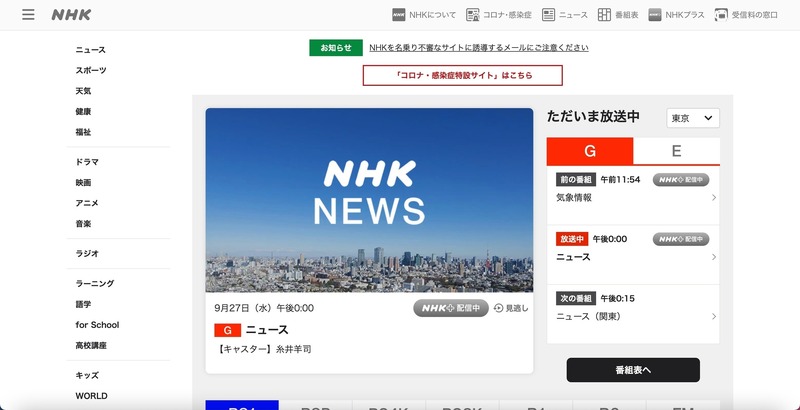Click the NHK NEWS skyline thumbnail

pos(369,200)
